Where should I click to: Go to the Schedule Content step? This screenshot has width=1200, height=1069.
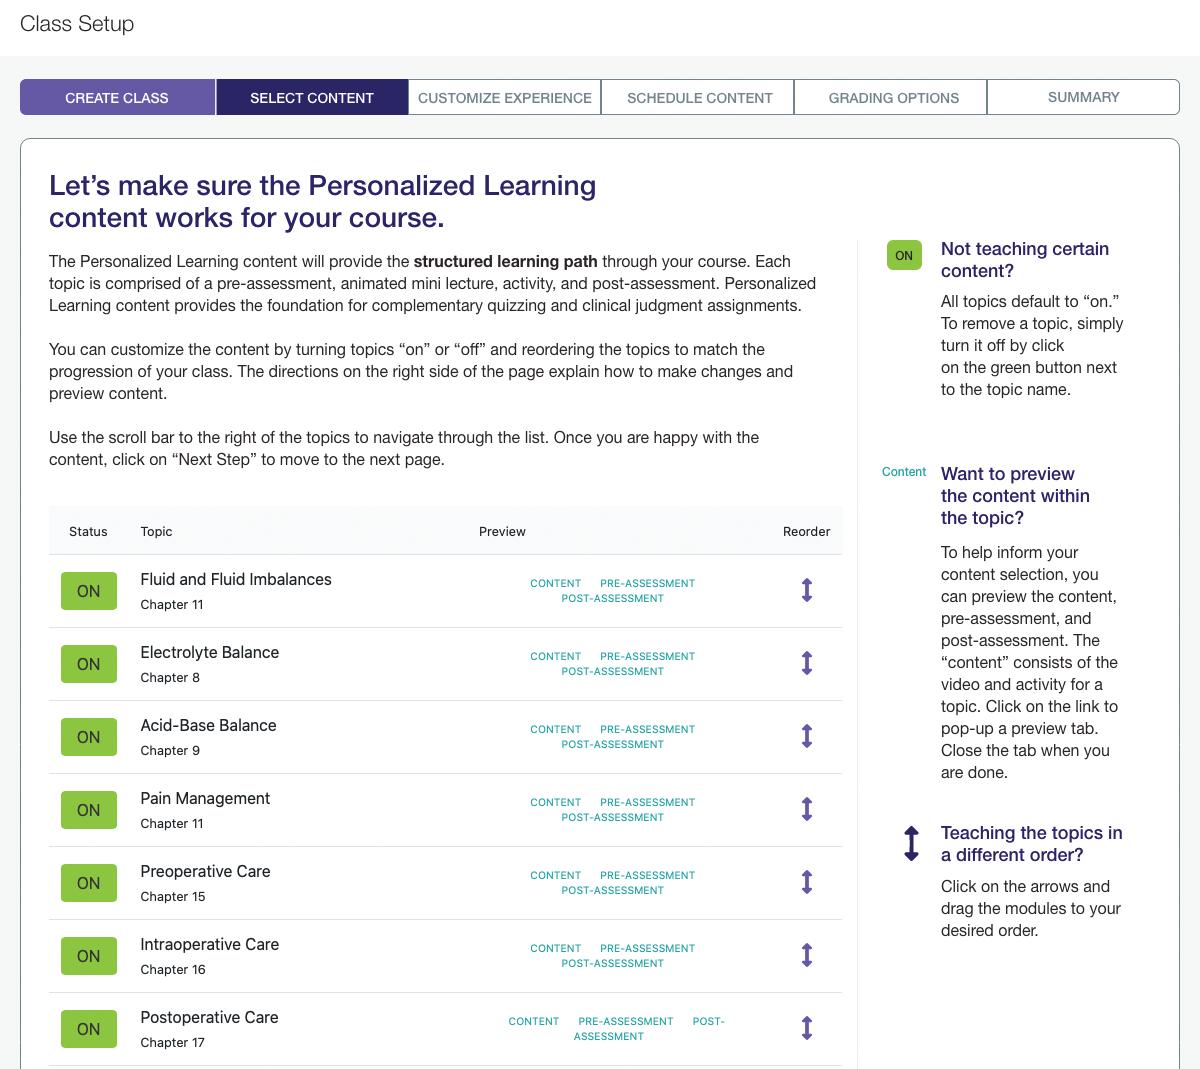pos(699,98)
